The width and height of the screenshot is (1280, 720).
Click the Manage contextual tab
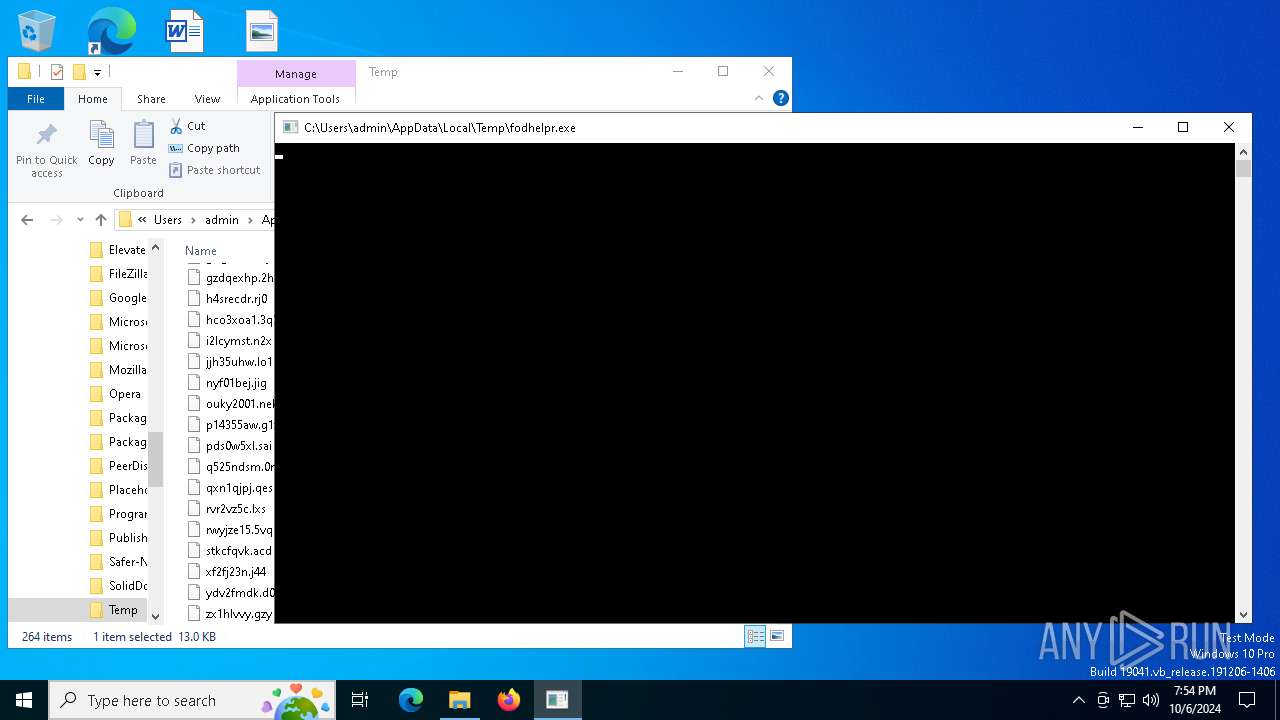coord(296,73)
